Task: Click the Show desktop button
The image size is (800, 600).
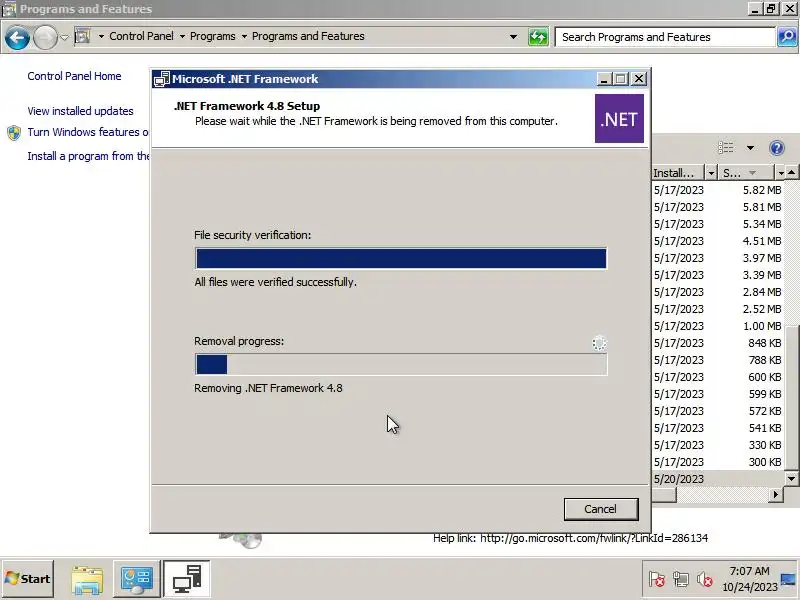Action: (x=789, y=579)
